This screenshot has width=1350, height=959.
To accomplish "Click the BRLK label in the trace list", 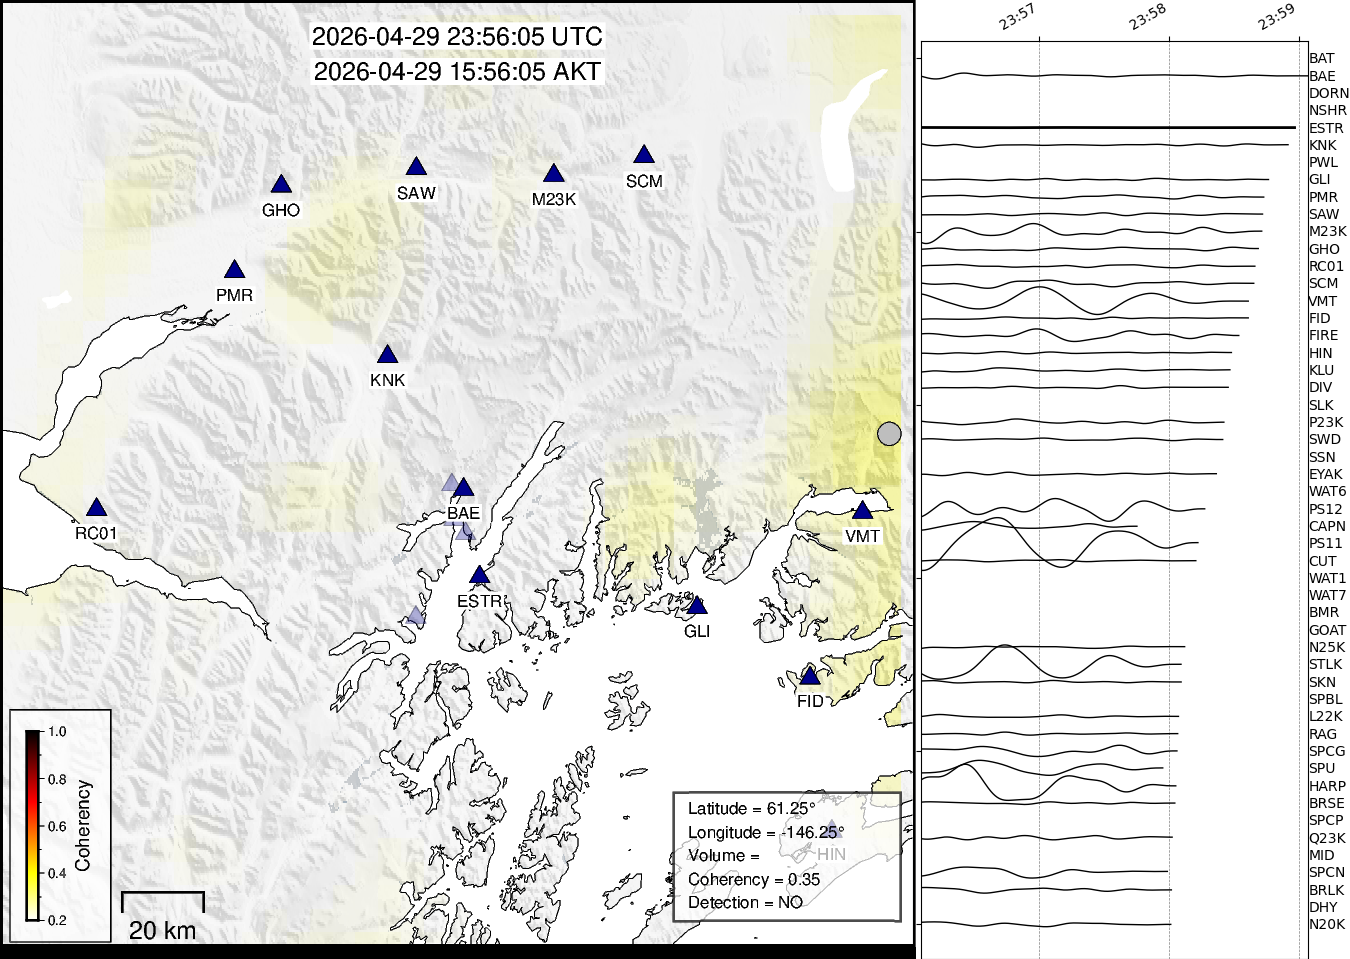I will [1326, 890].
